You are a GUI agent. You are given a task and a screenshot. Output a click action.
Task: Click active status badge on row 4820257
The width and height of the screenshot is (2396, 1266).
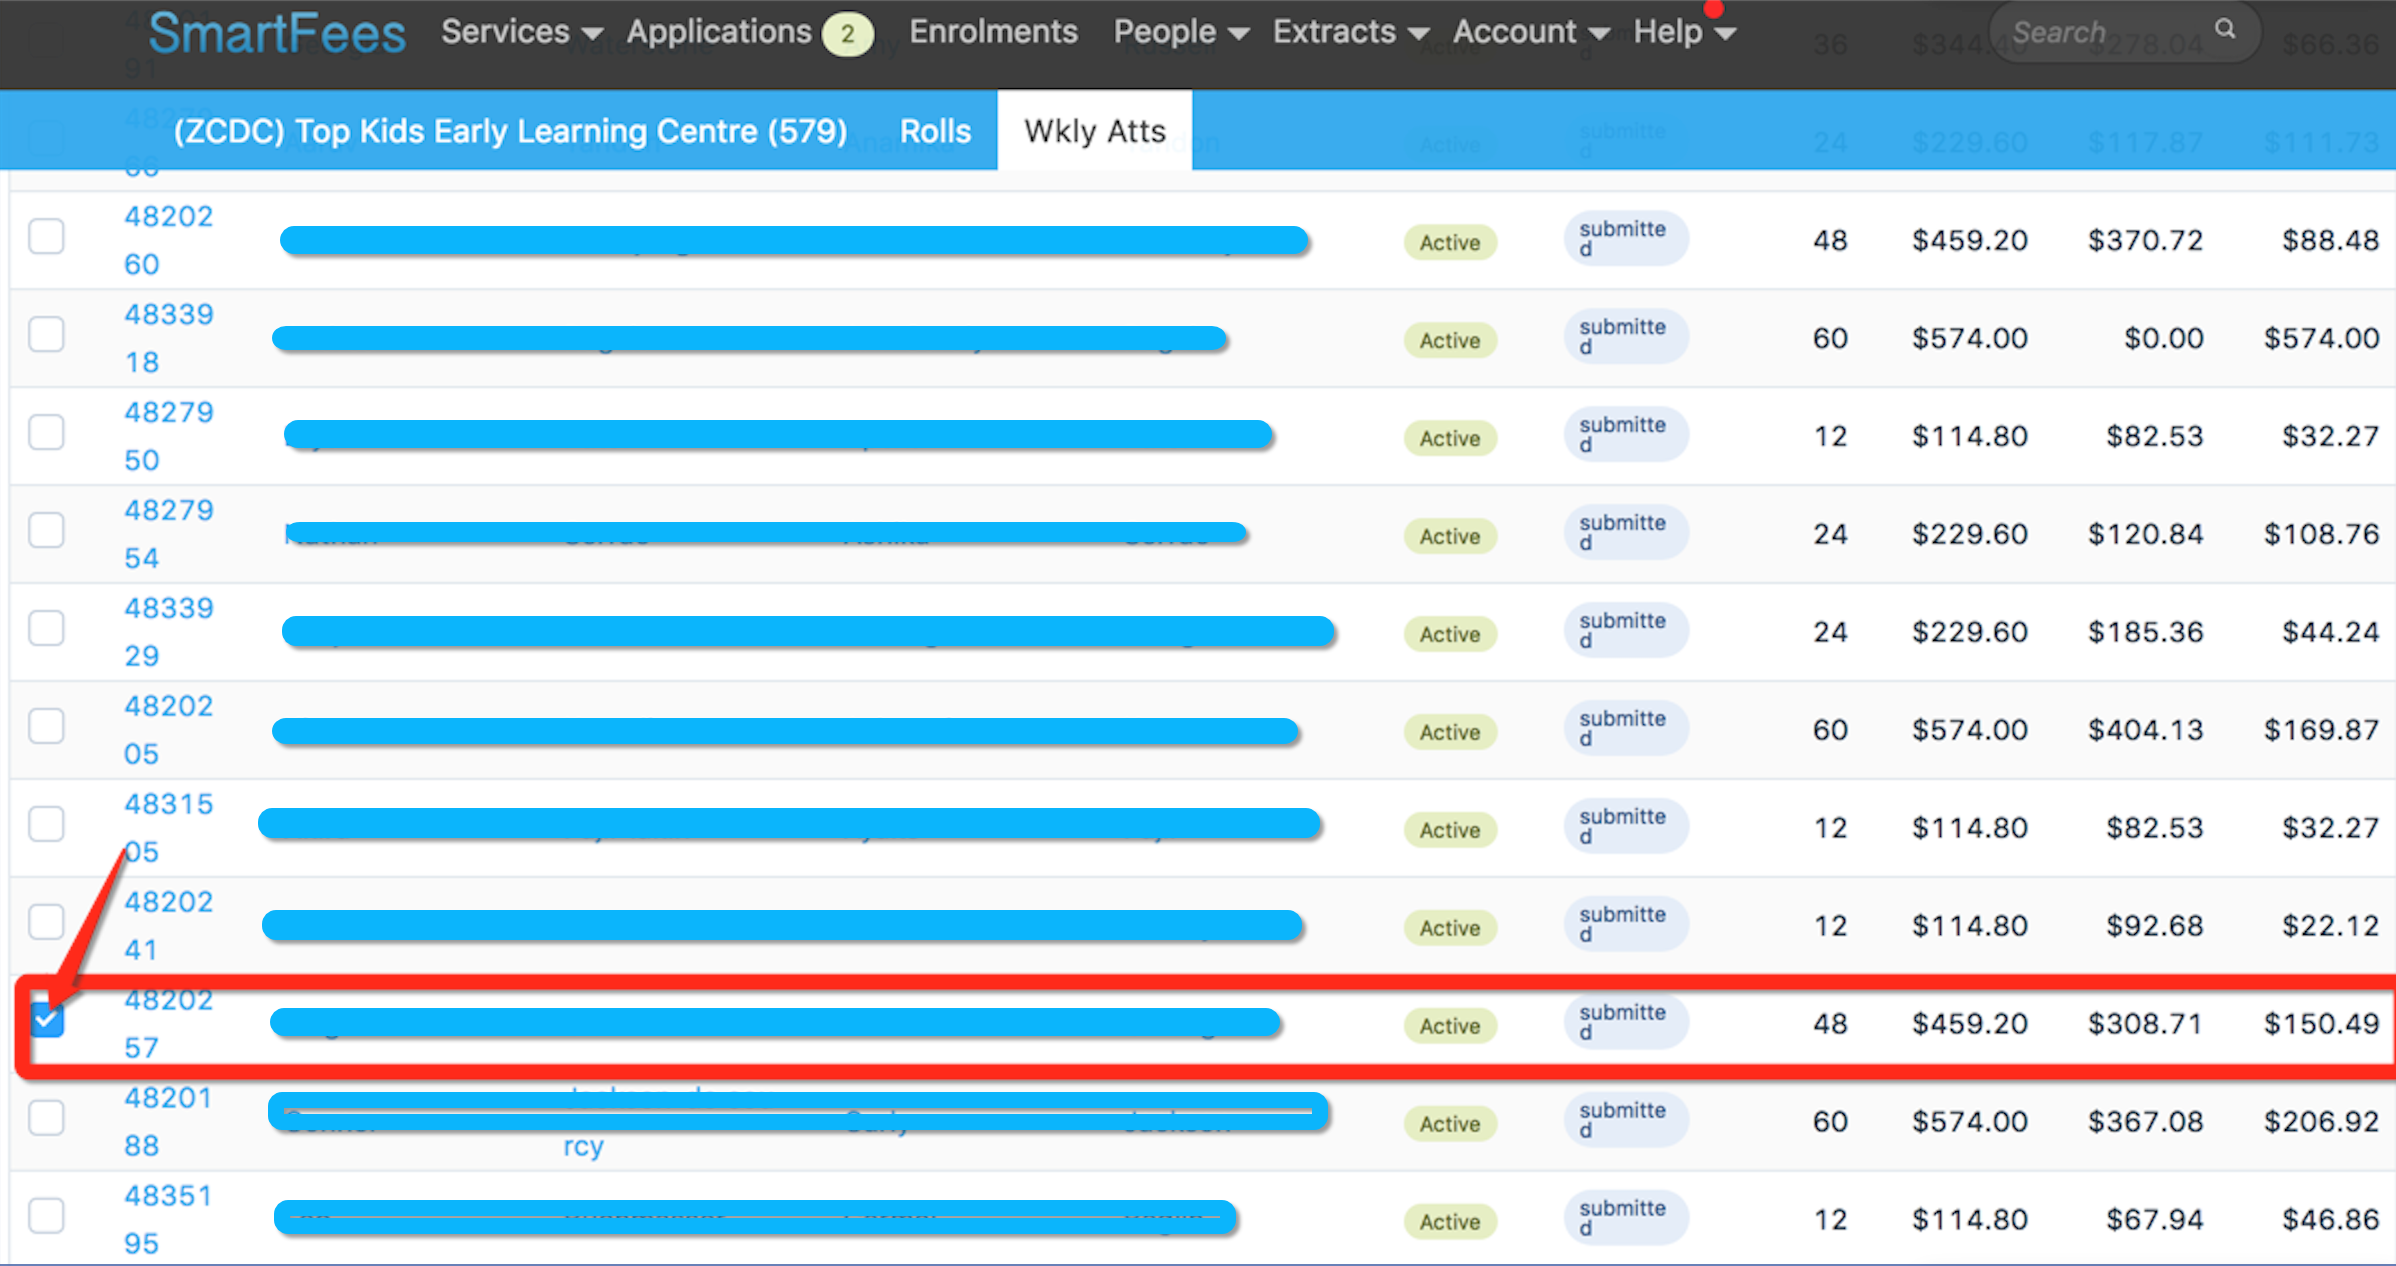[x=1447, y=1025]
